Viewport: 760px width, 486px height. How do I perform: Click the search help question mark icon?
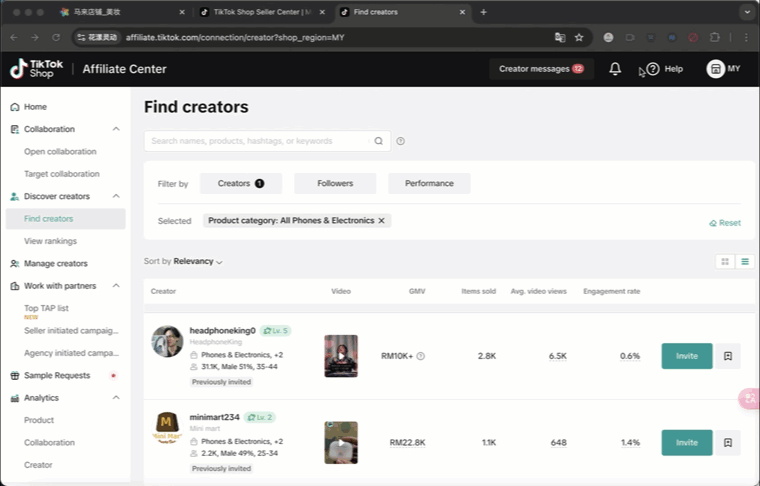401,141
